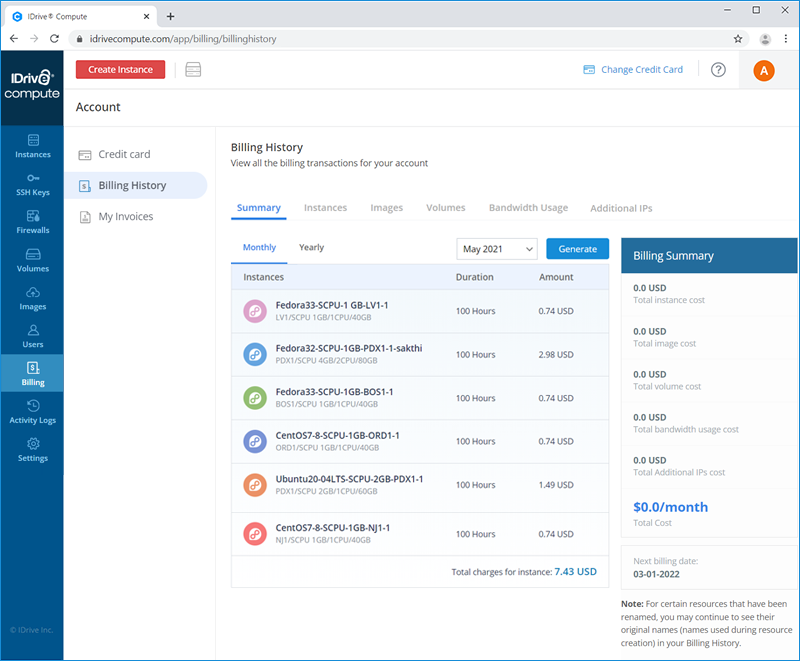Image resolution: width=800 pixels, height=661 pixels.
Task: Click the IDrive Compute logo
Action: (x=32, y=85)
